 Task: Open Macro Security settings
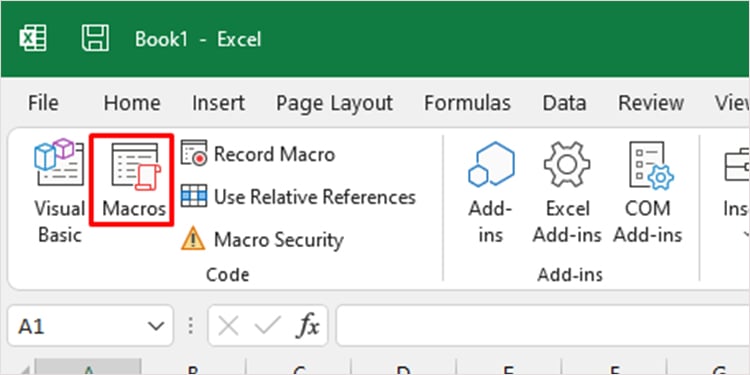click(262, 239)
